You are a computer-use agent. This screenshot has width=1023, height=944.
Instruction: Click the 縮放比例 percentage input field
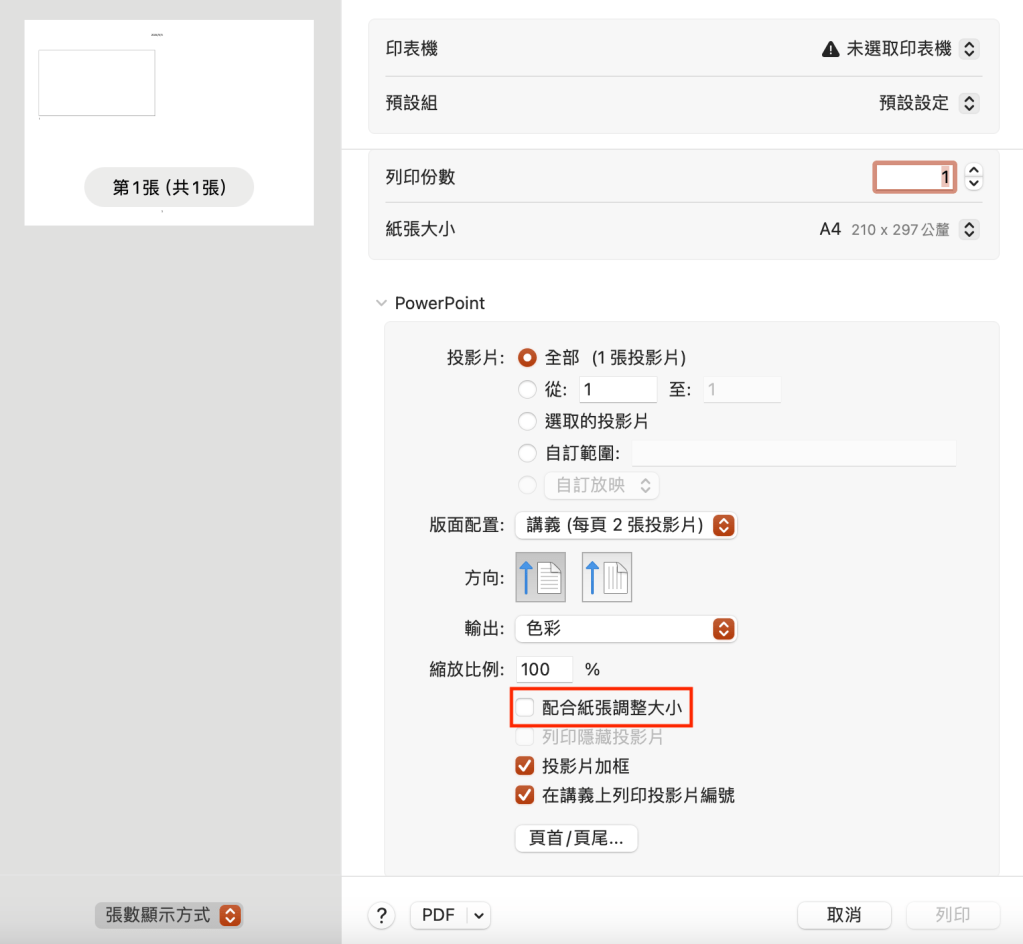point(545,669)
